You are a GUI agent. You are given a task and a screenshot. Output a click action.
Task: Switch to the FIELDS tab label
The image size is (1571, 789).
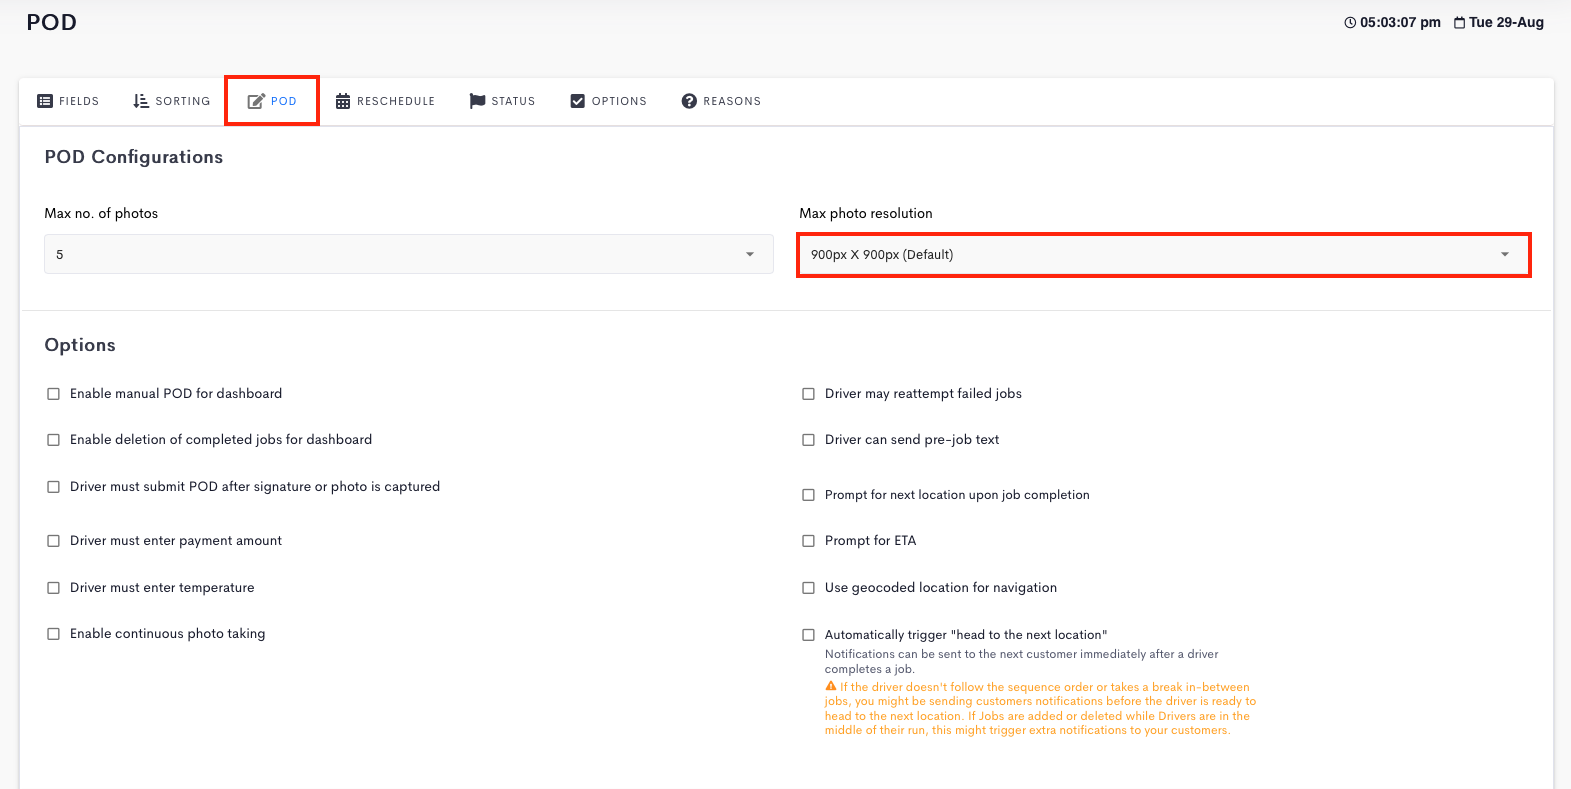click(79, 101)
